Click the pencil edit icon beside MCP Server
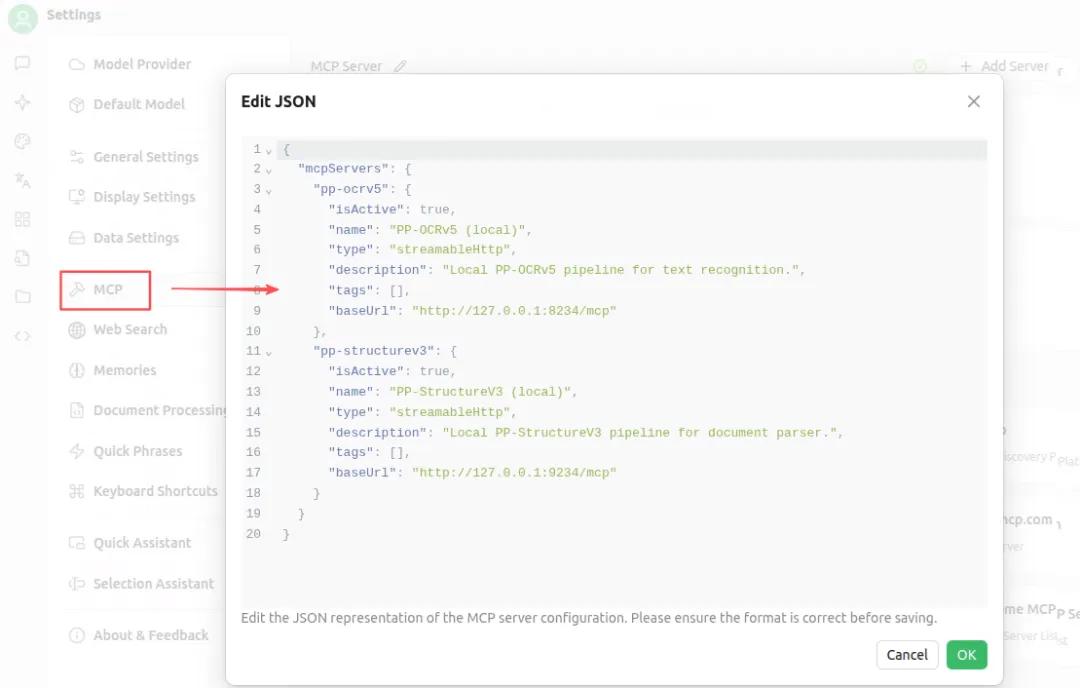This screenshot has width=1080, height=688. 400,67
